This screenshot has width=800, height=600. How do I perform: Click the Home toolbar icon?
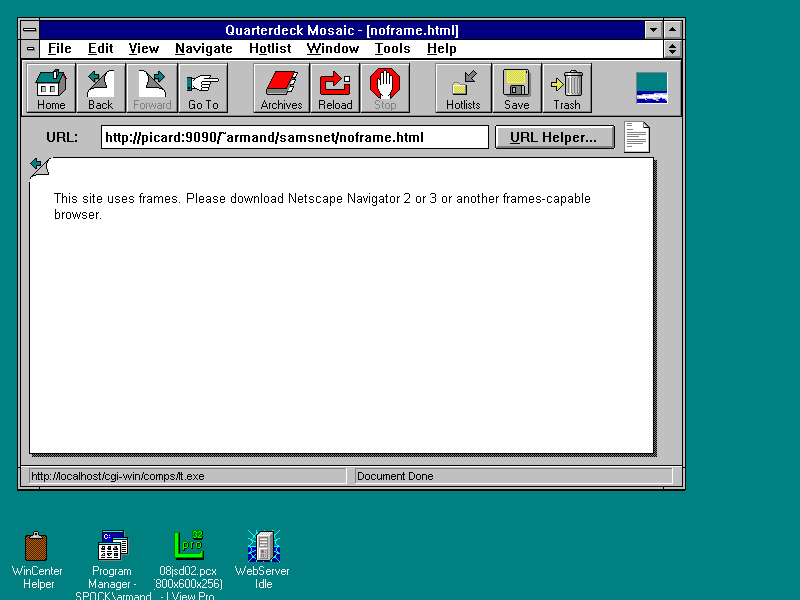tap(51, 88)
